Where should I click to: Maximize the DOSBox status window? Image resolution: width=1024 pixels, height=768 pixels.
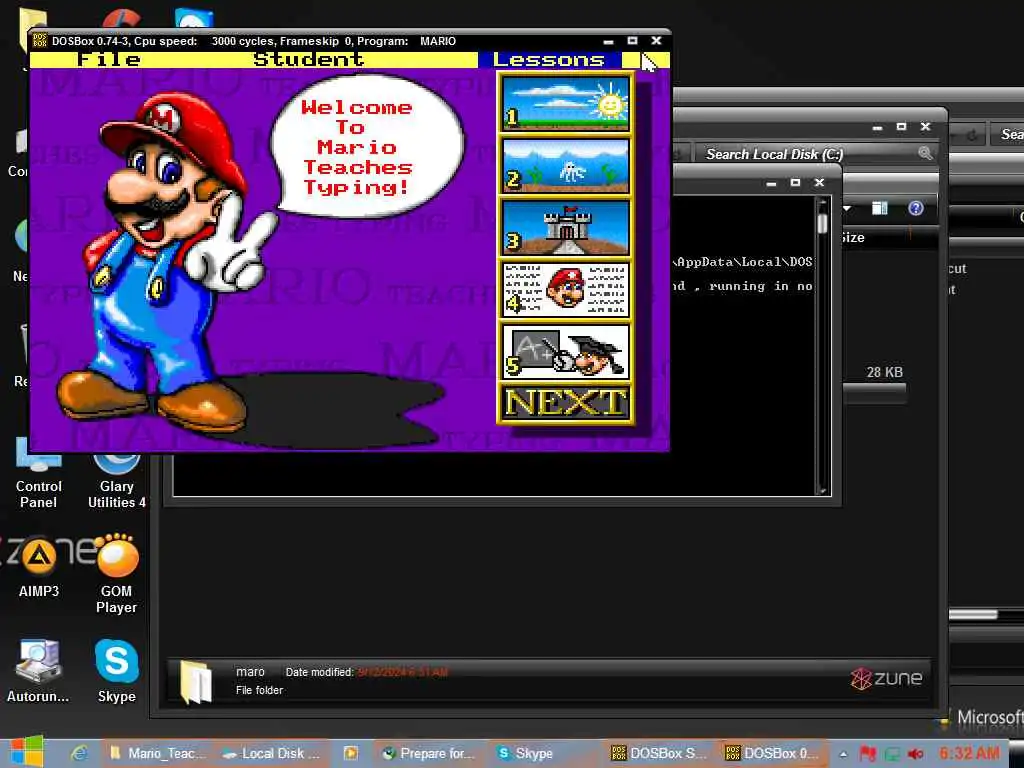pos(795,183)
